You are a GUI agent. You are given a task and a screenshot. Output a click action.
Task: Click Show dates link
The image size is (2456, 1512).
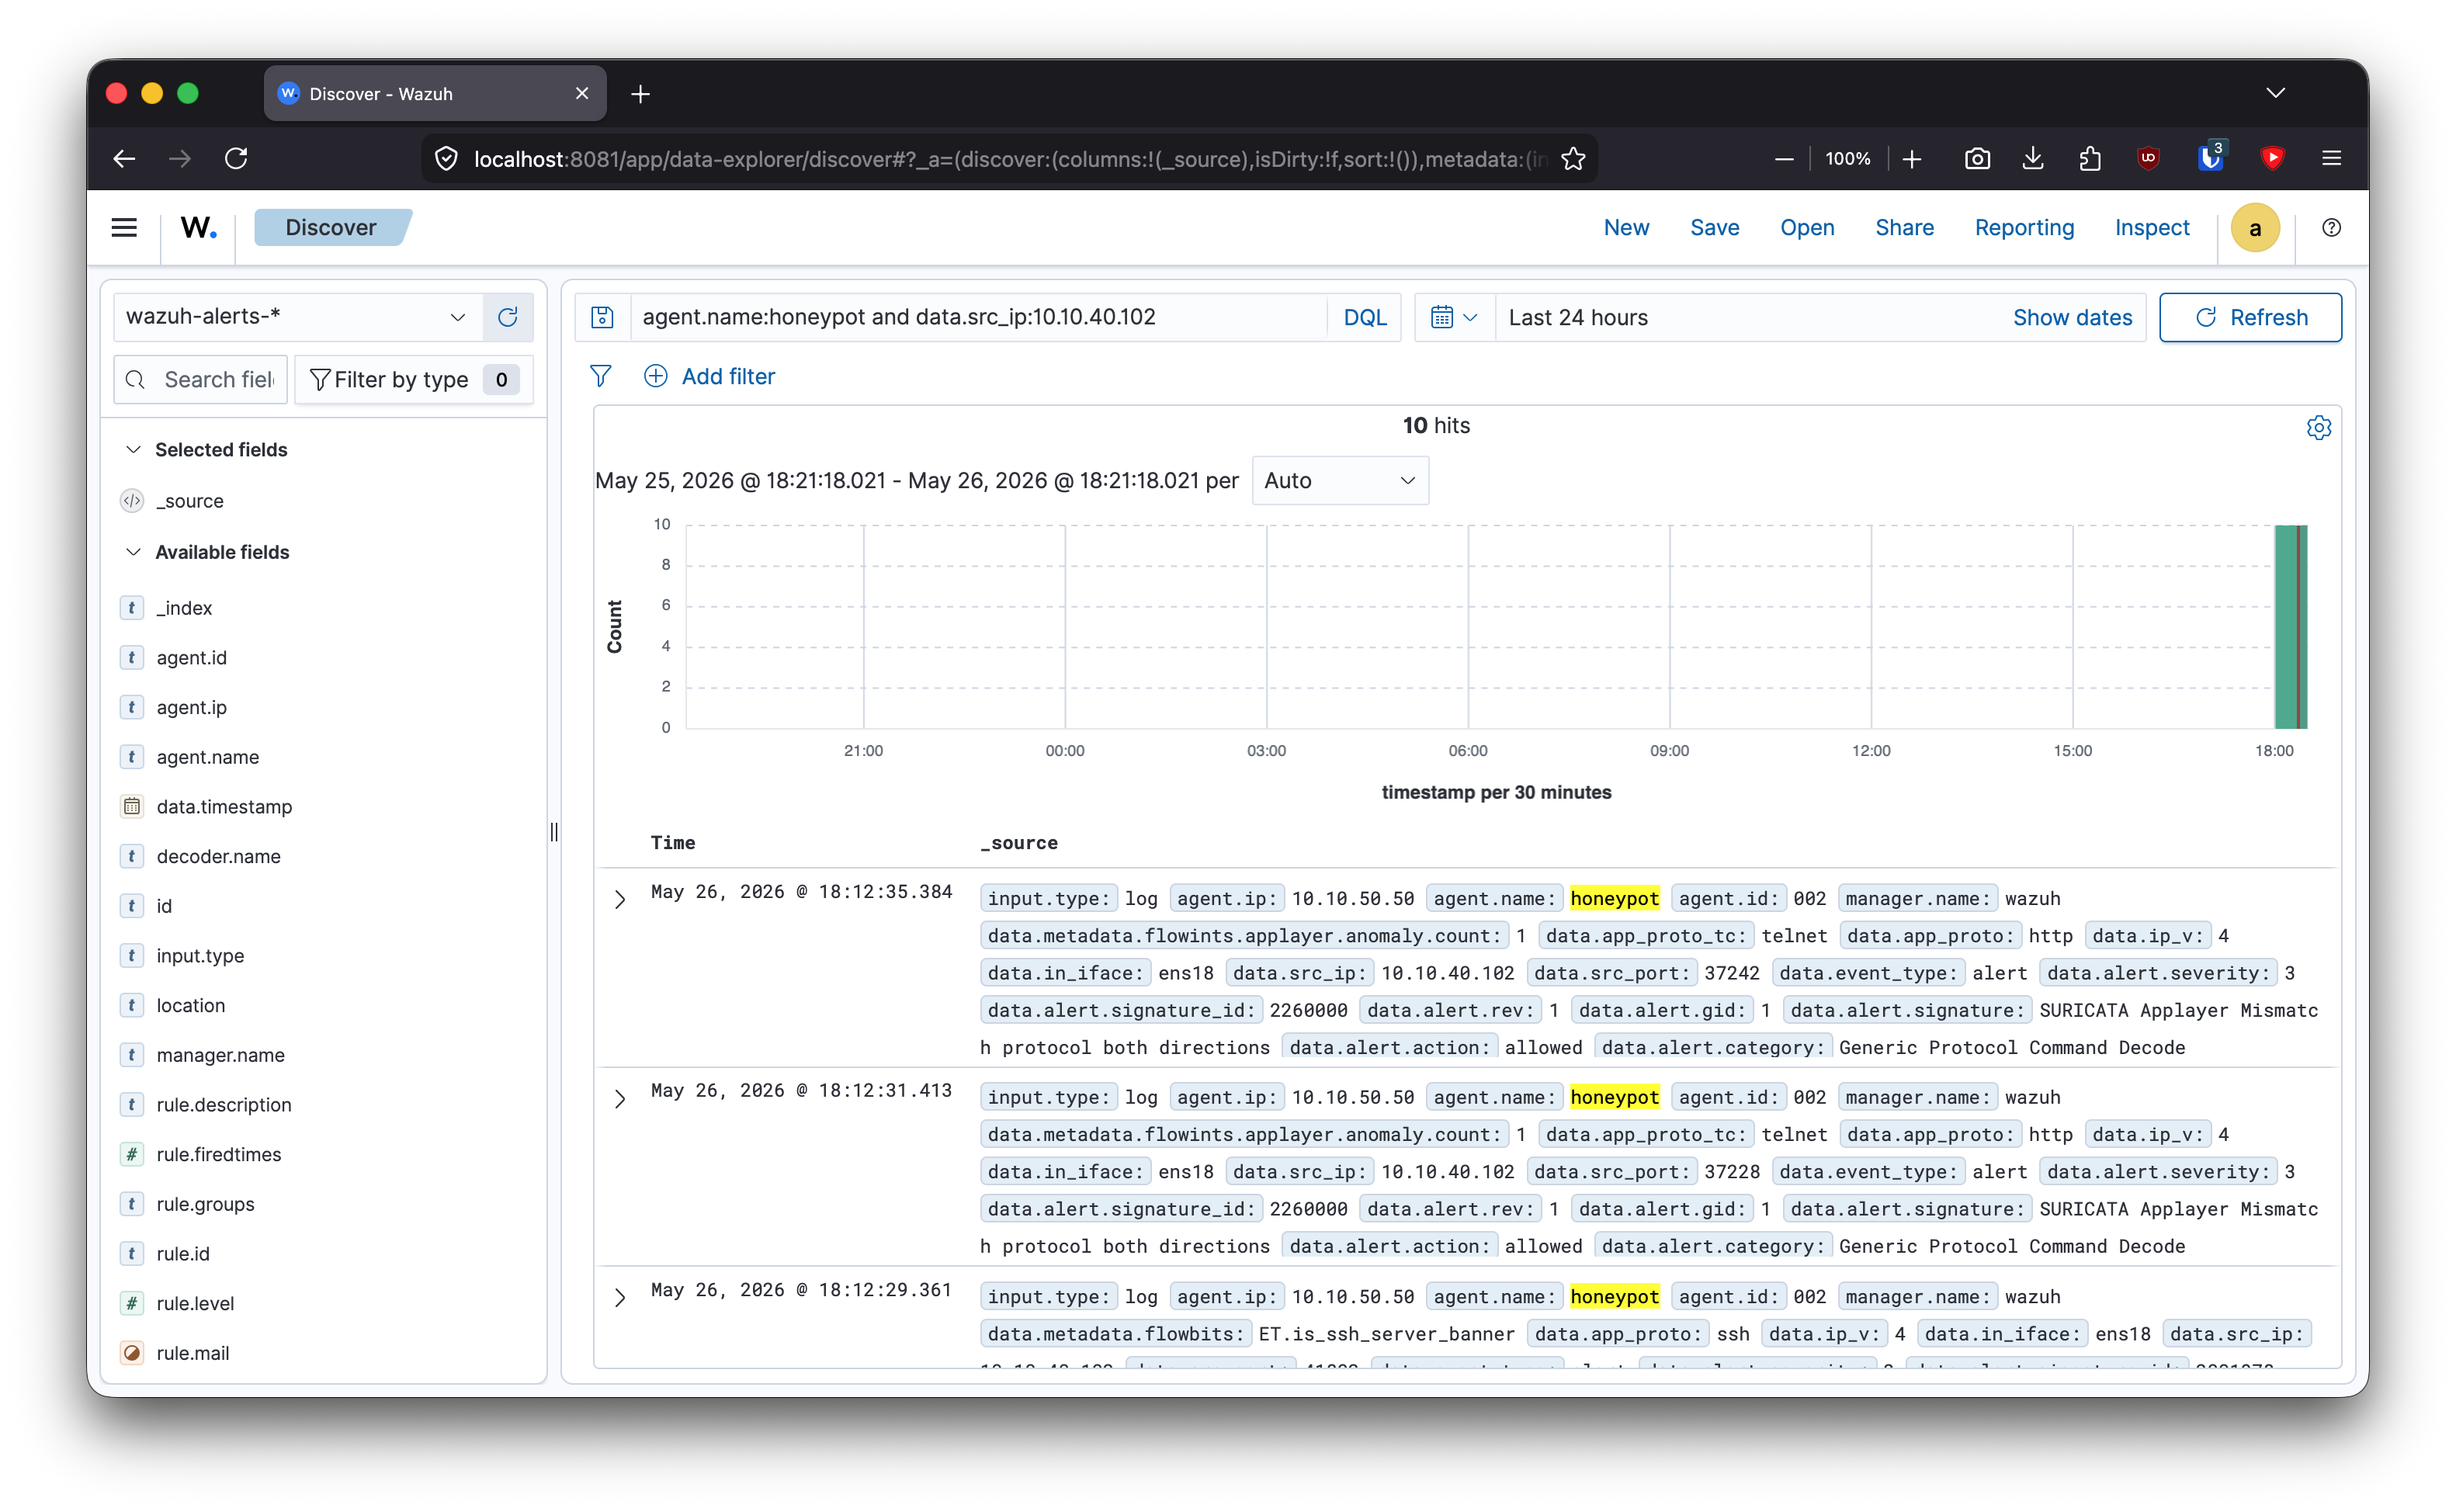coord(2072,317)
